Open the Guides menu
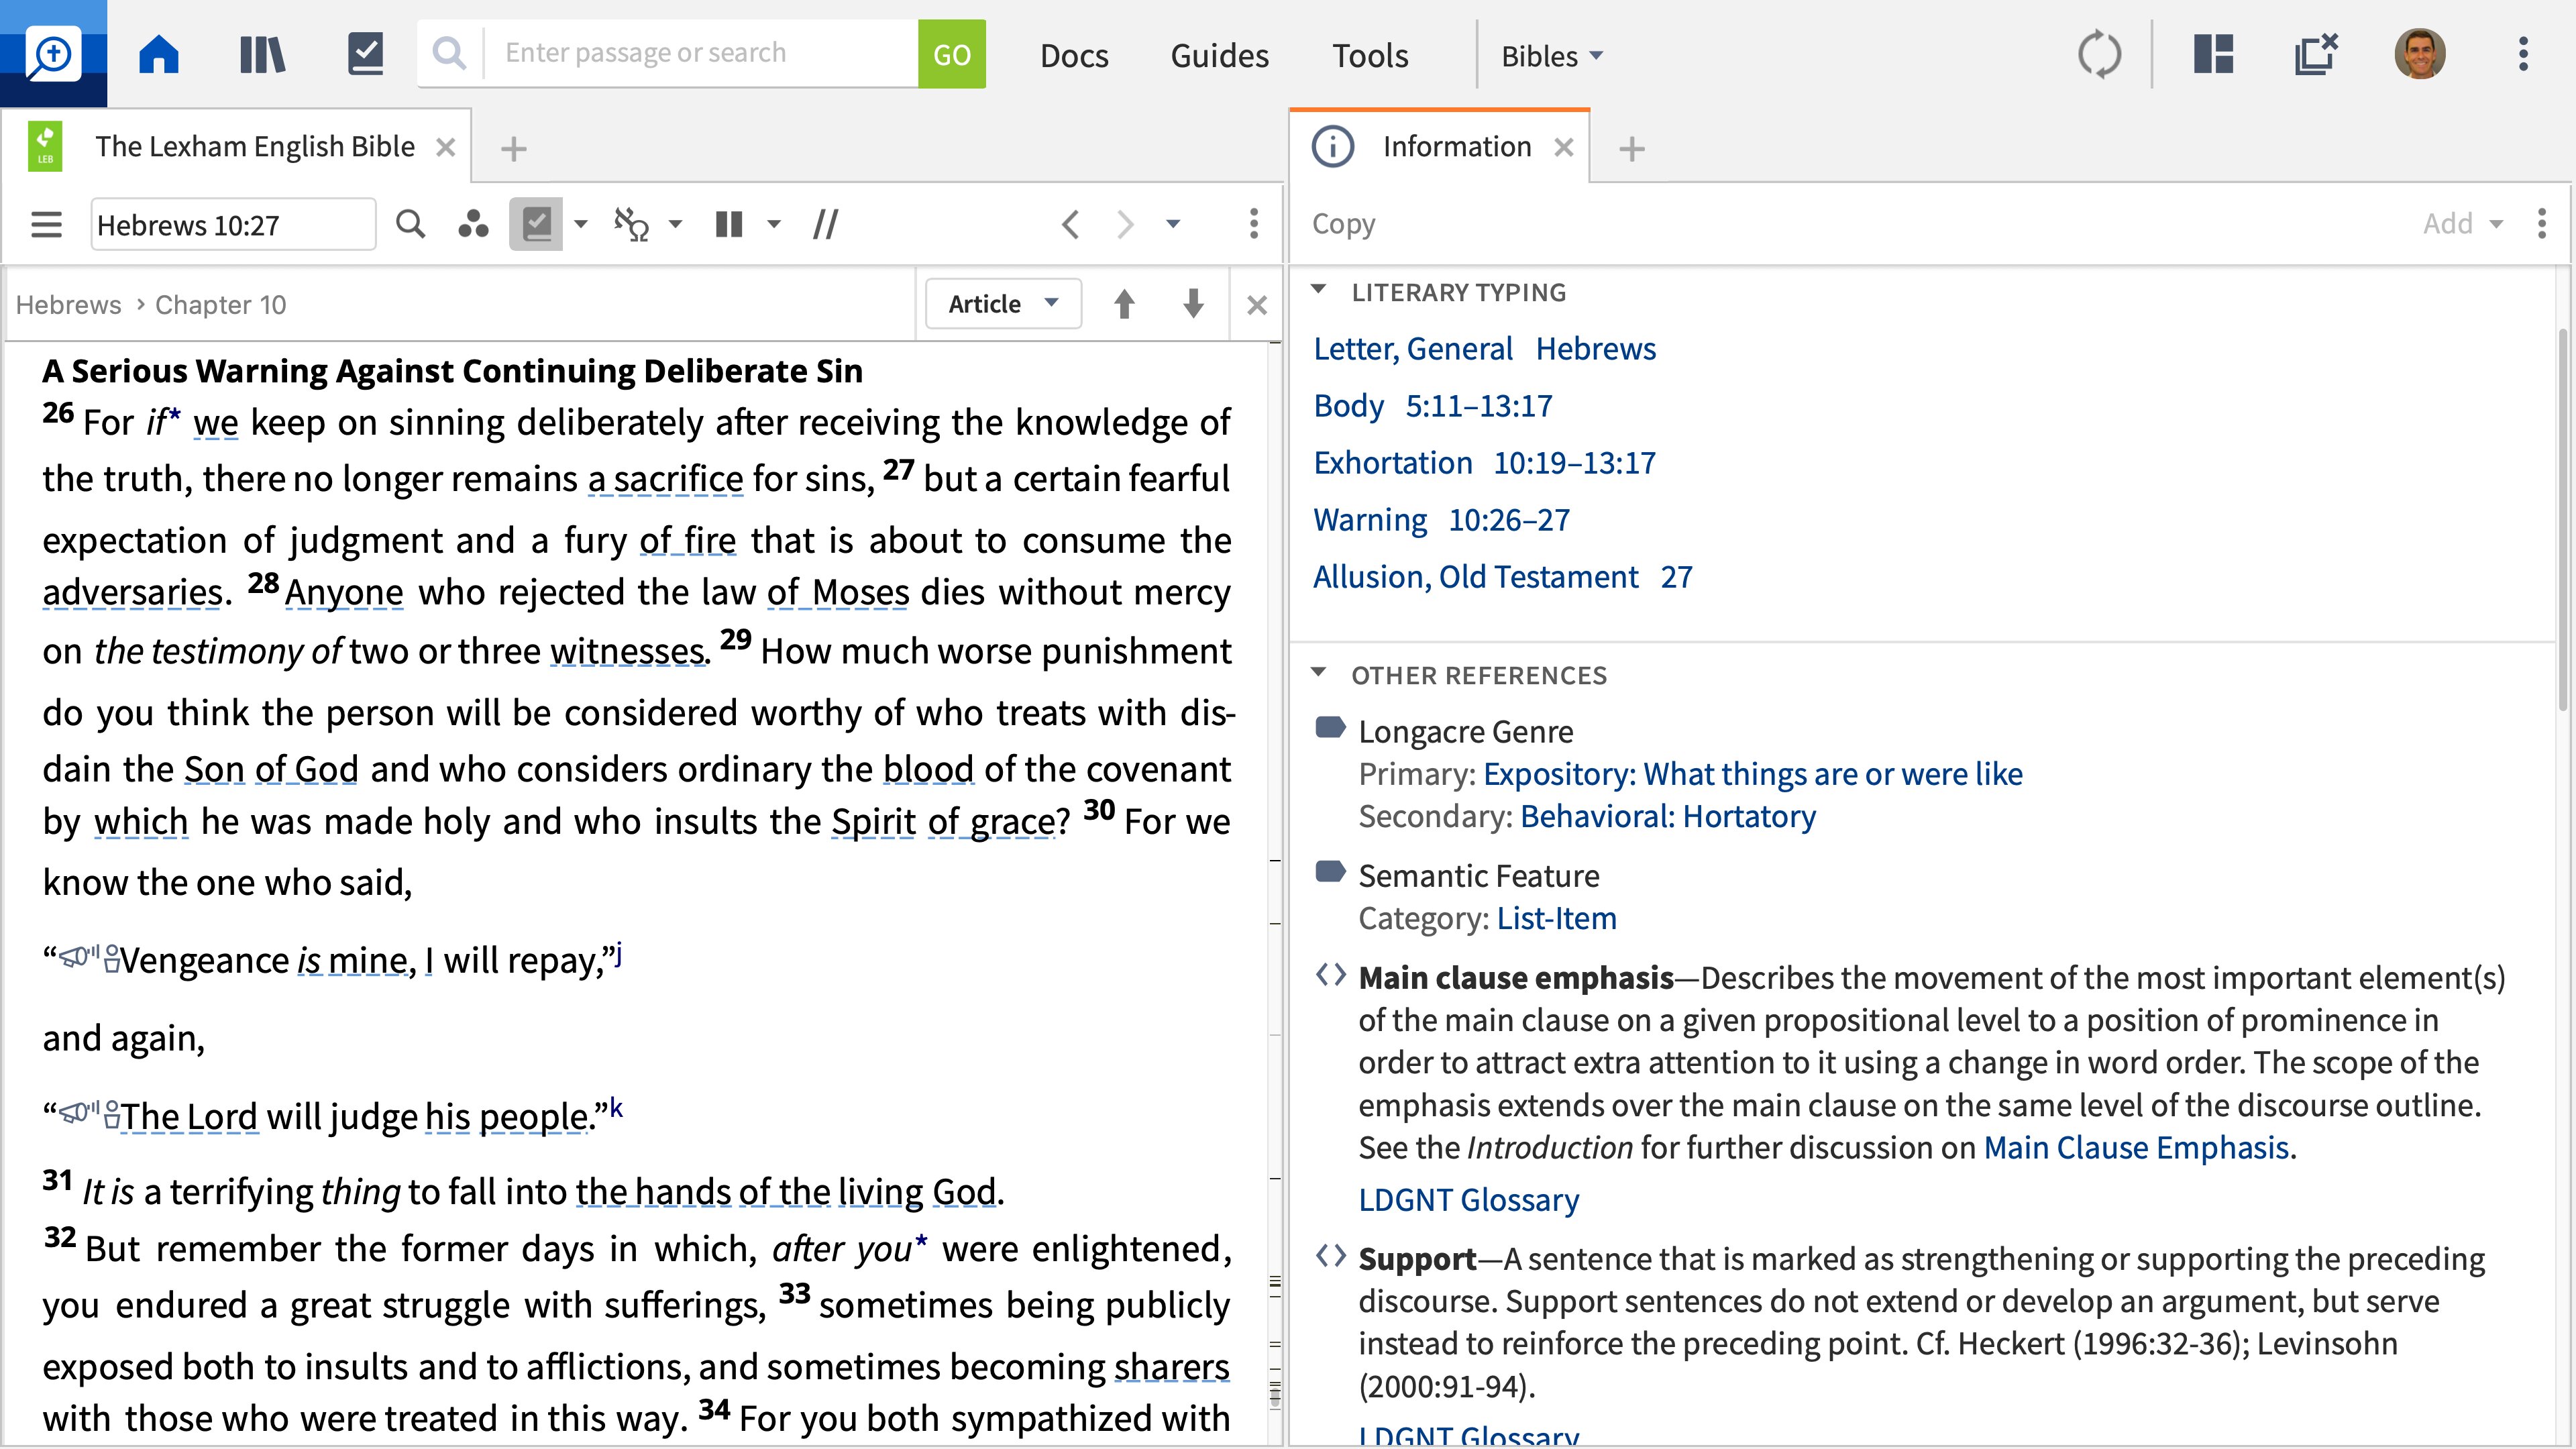2576x1449 pixels. click(1219, 55)
